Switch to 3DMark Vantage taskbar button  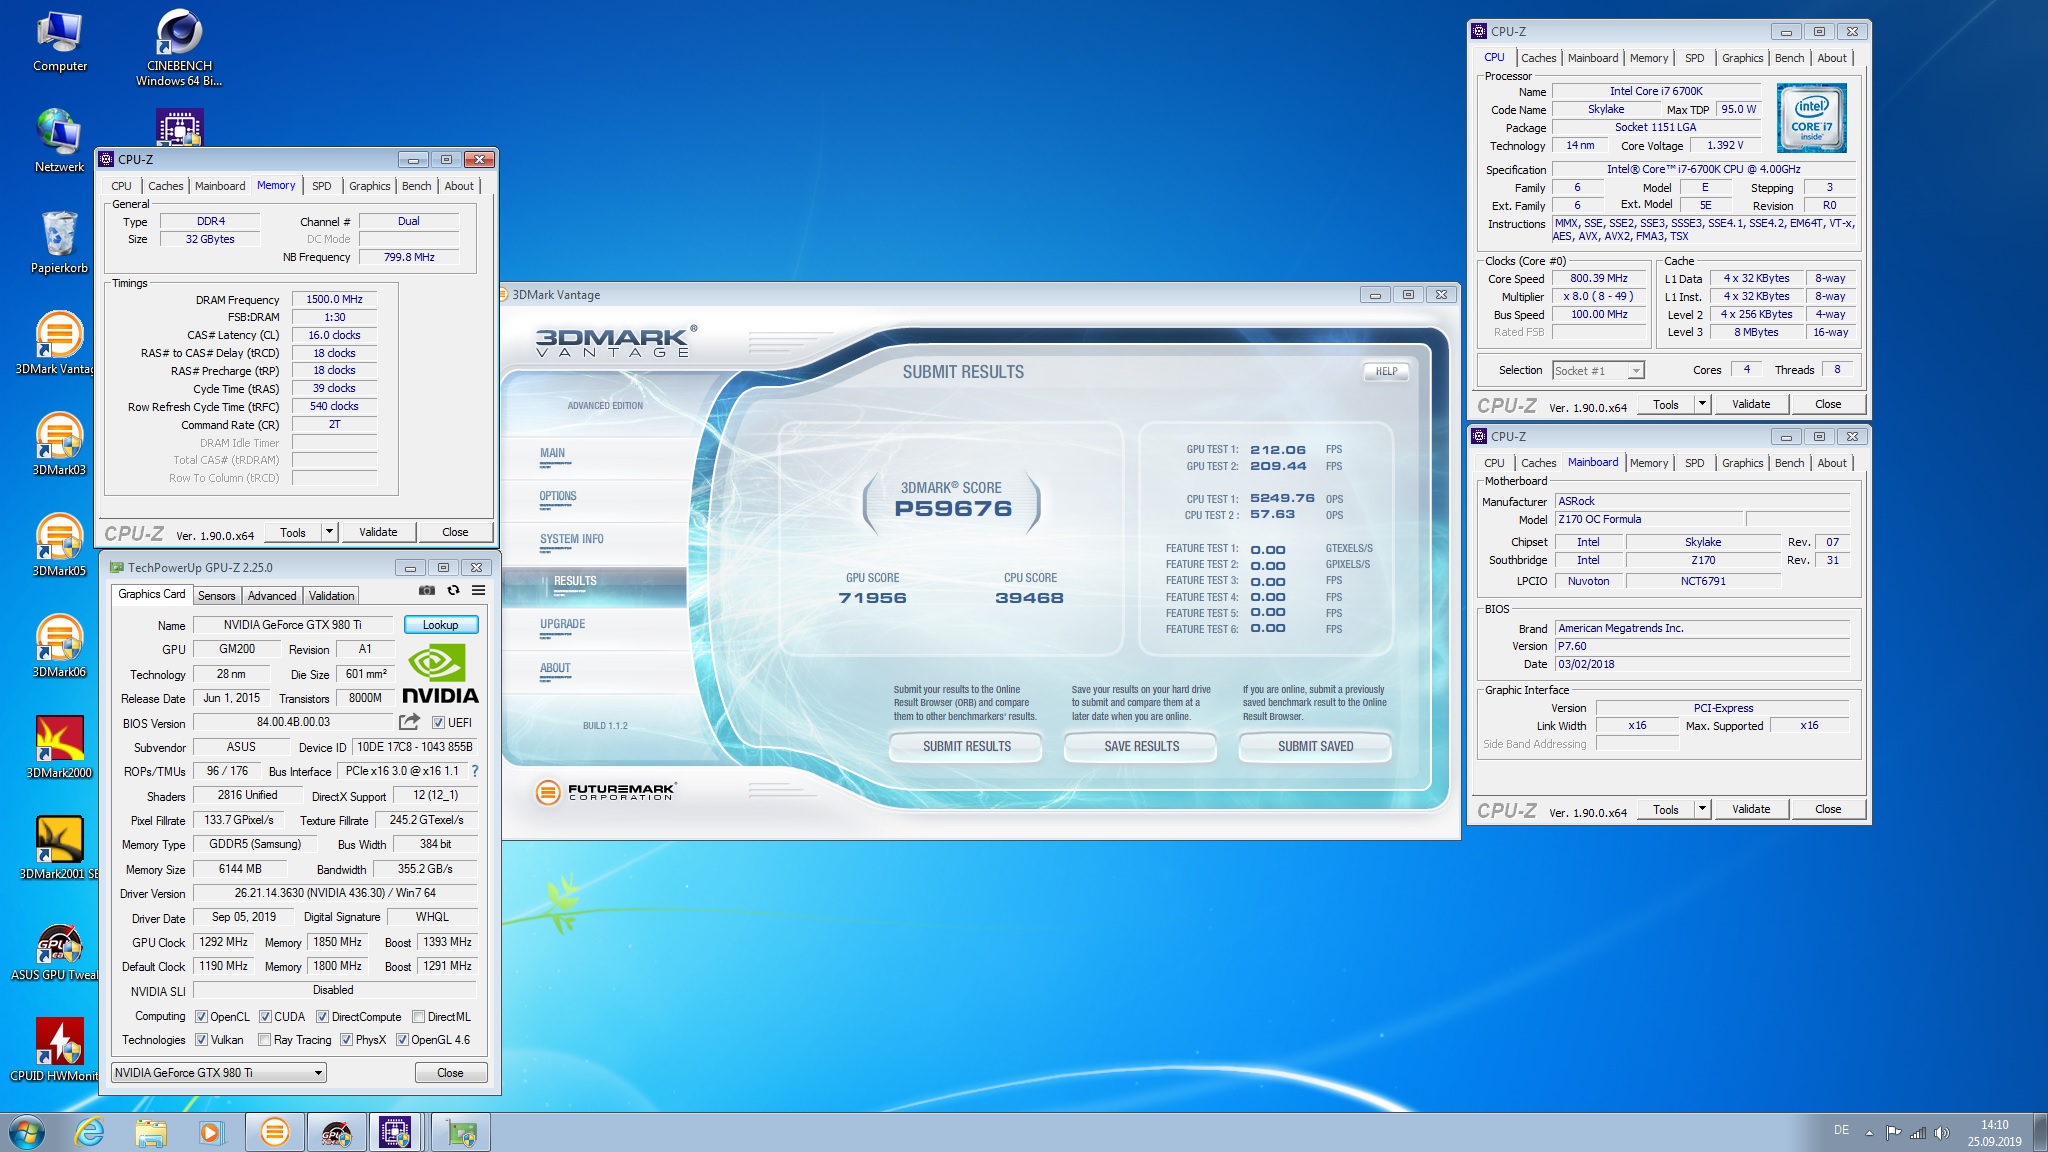[274, 1133]
